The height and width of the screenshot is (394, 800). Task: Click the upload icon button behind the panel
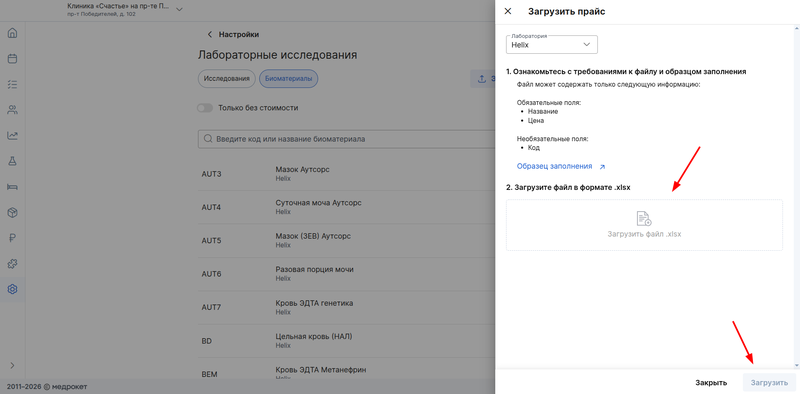point(481,79)
